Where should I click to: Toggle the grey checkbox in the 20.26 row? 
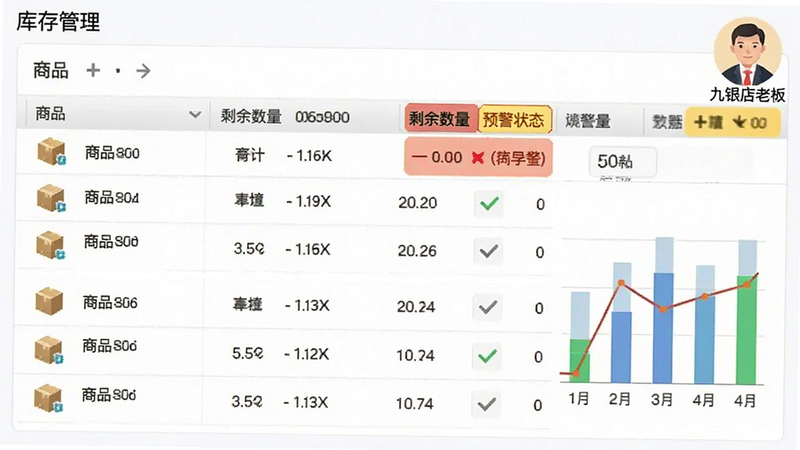[x=488, y=251]
